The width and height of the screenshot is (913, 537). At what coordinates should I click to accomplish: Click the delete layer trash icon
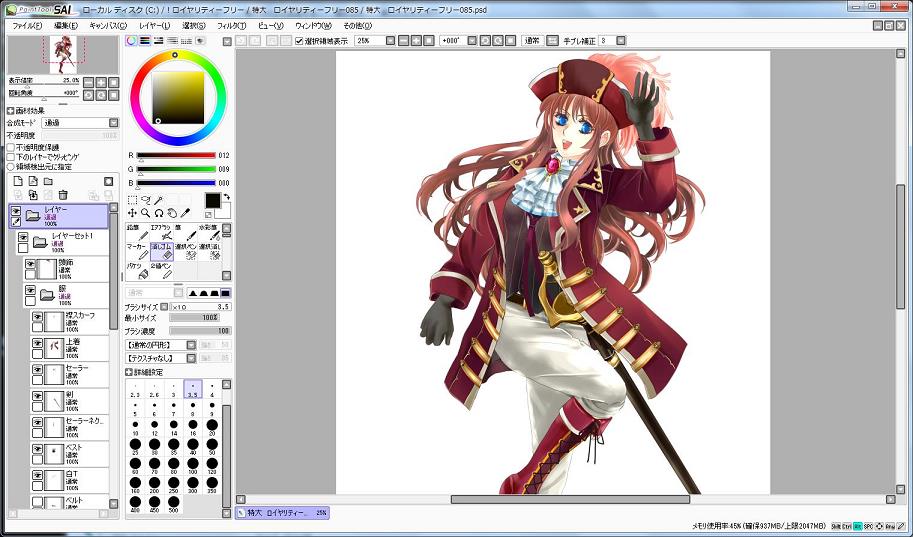[x=63, y=194]
